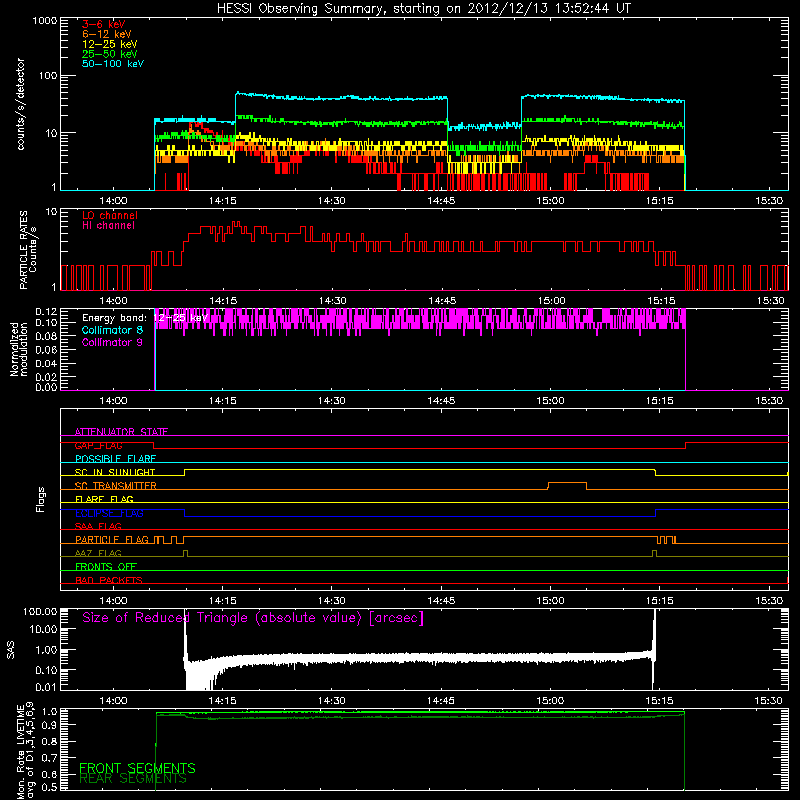The height and width of the screenshot is (800, 800).
Task: Click the Energy band: 12-25 keV label
Action: 145,318
